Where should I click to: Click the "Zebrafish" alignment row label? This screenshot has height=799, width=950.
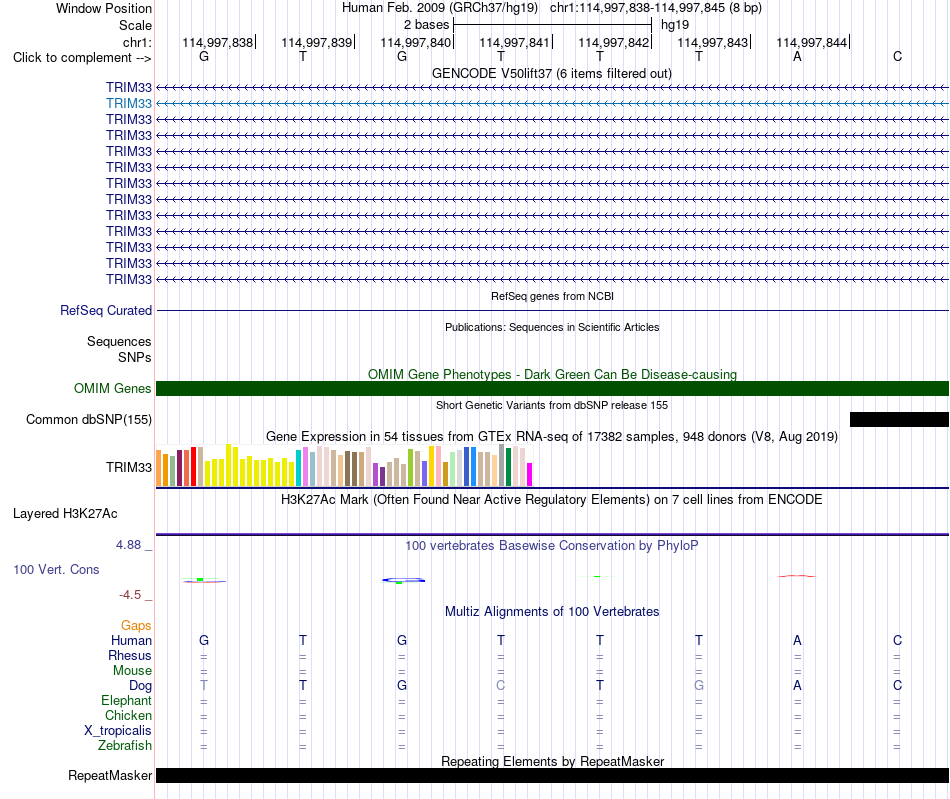tap(125, 745)
